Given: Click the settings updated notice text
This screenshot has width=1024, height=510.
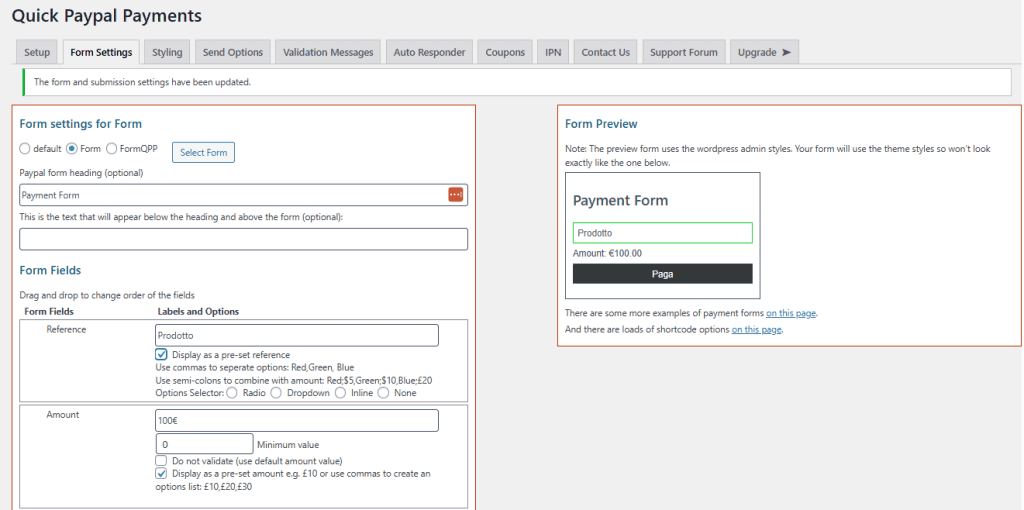Looking at the screenshot, I should pos(142,82).
